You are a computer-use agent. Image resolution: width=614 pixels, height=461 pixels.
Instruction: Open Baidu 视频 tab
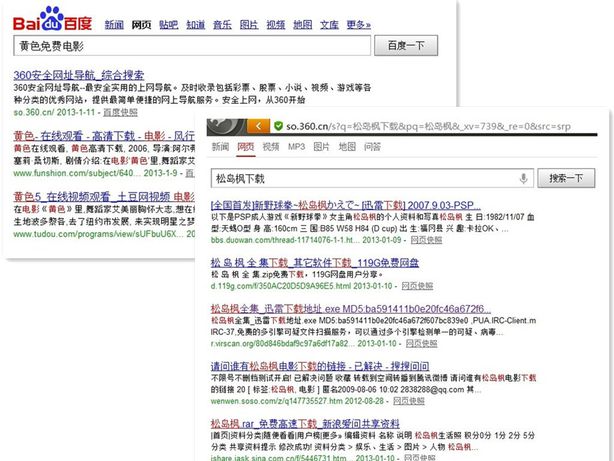[276, 25]
